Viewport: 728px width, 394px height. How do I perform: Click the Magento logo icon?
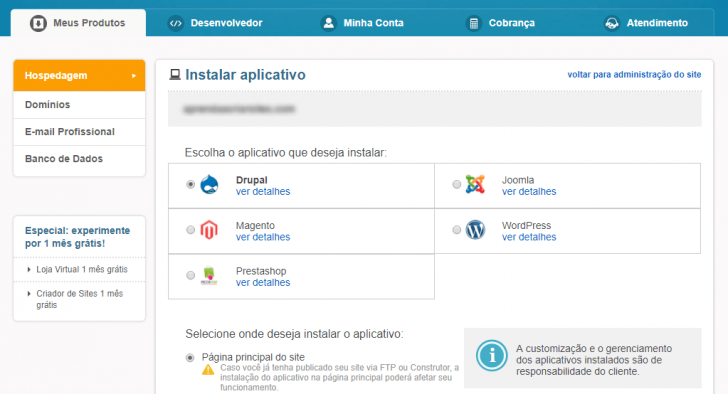tap(209, 230)
